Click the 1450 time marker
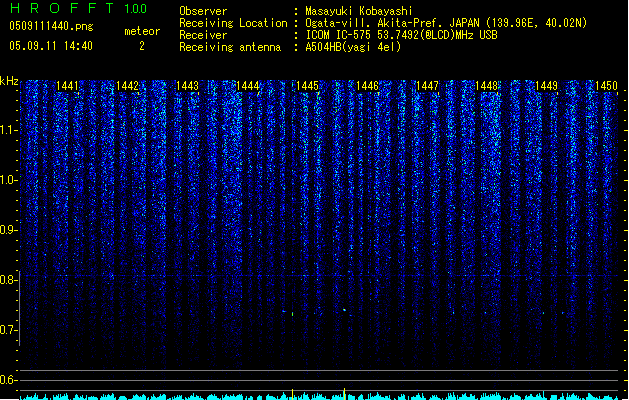Screen dimensions: 629x400 pos(606,86)
